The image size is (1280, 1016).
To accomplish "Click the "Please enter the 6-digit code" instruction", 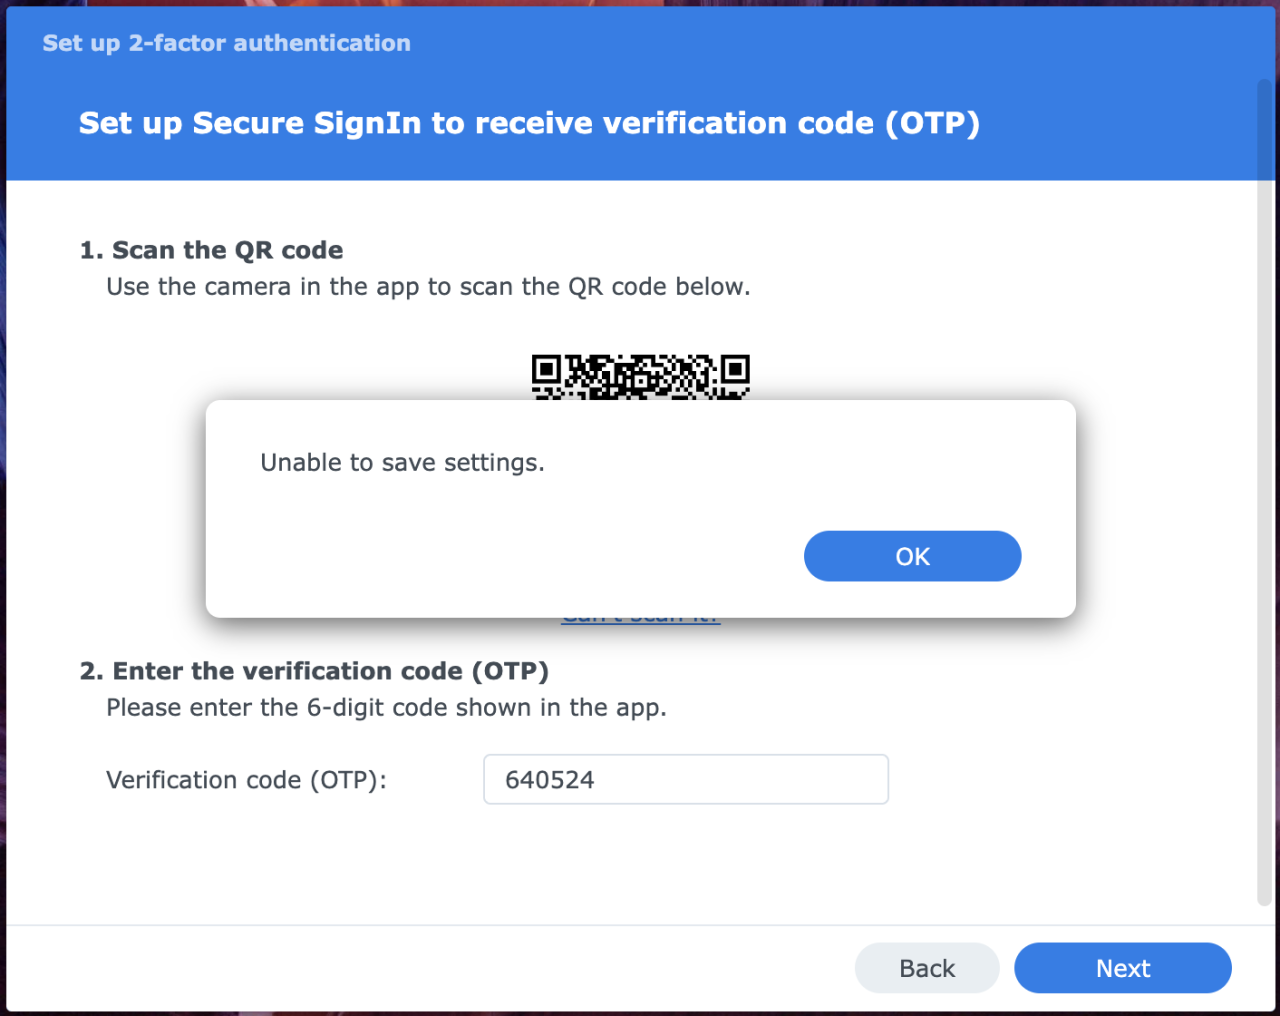I will [x=386, y=708].
